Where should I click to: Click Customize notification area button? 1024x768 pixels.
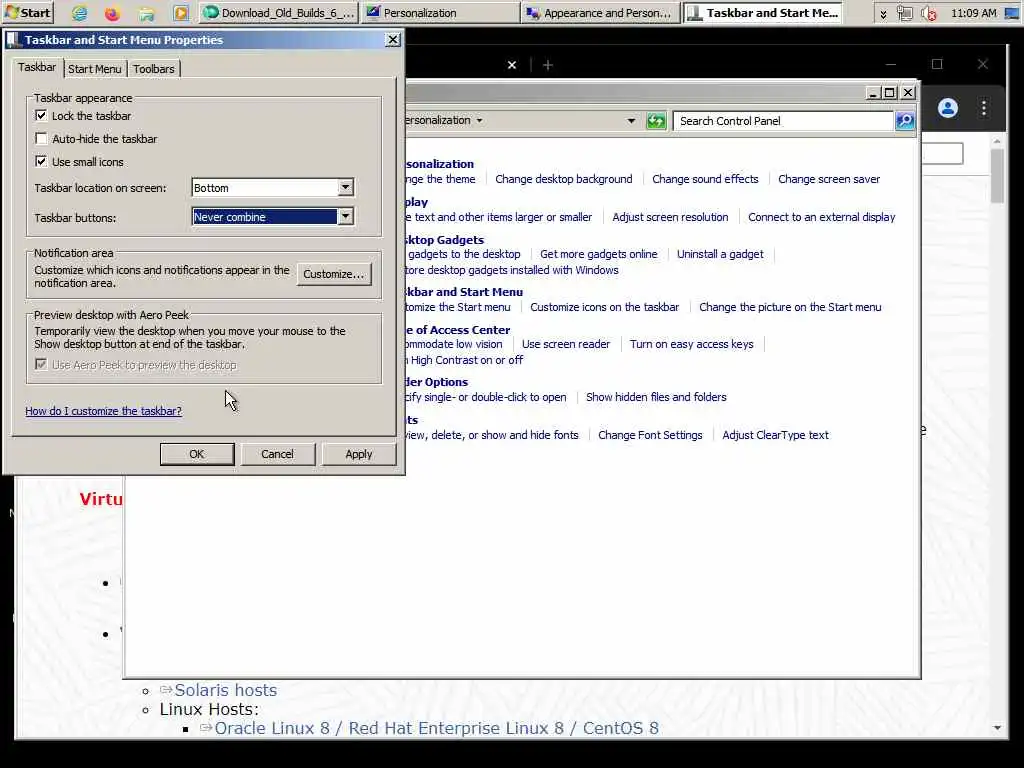pyautogui.click(x=334, y=274)
